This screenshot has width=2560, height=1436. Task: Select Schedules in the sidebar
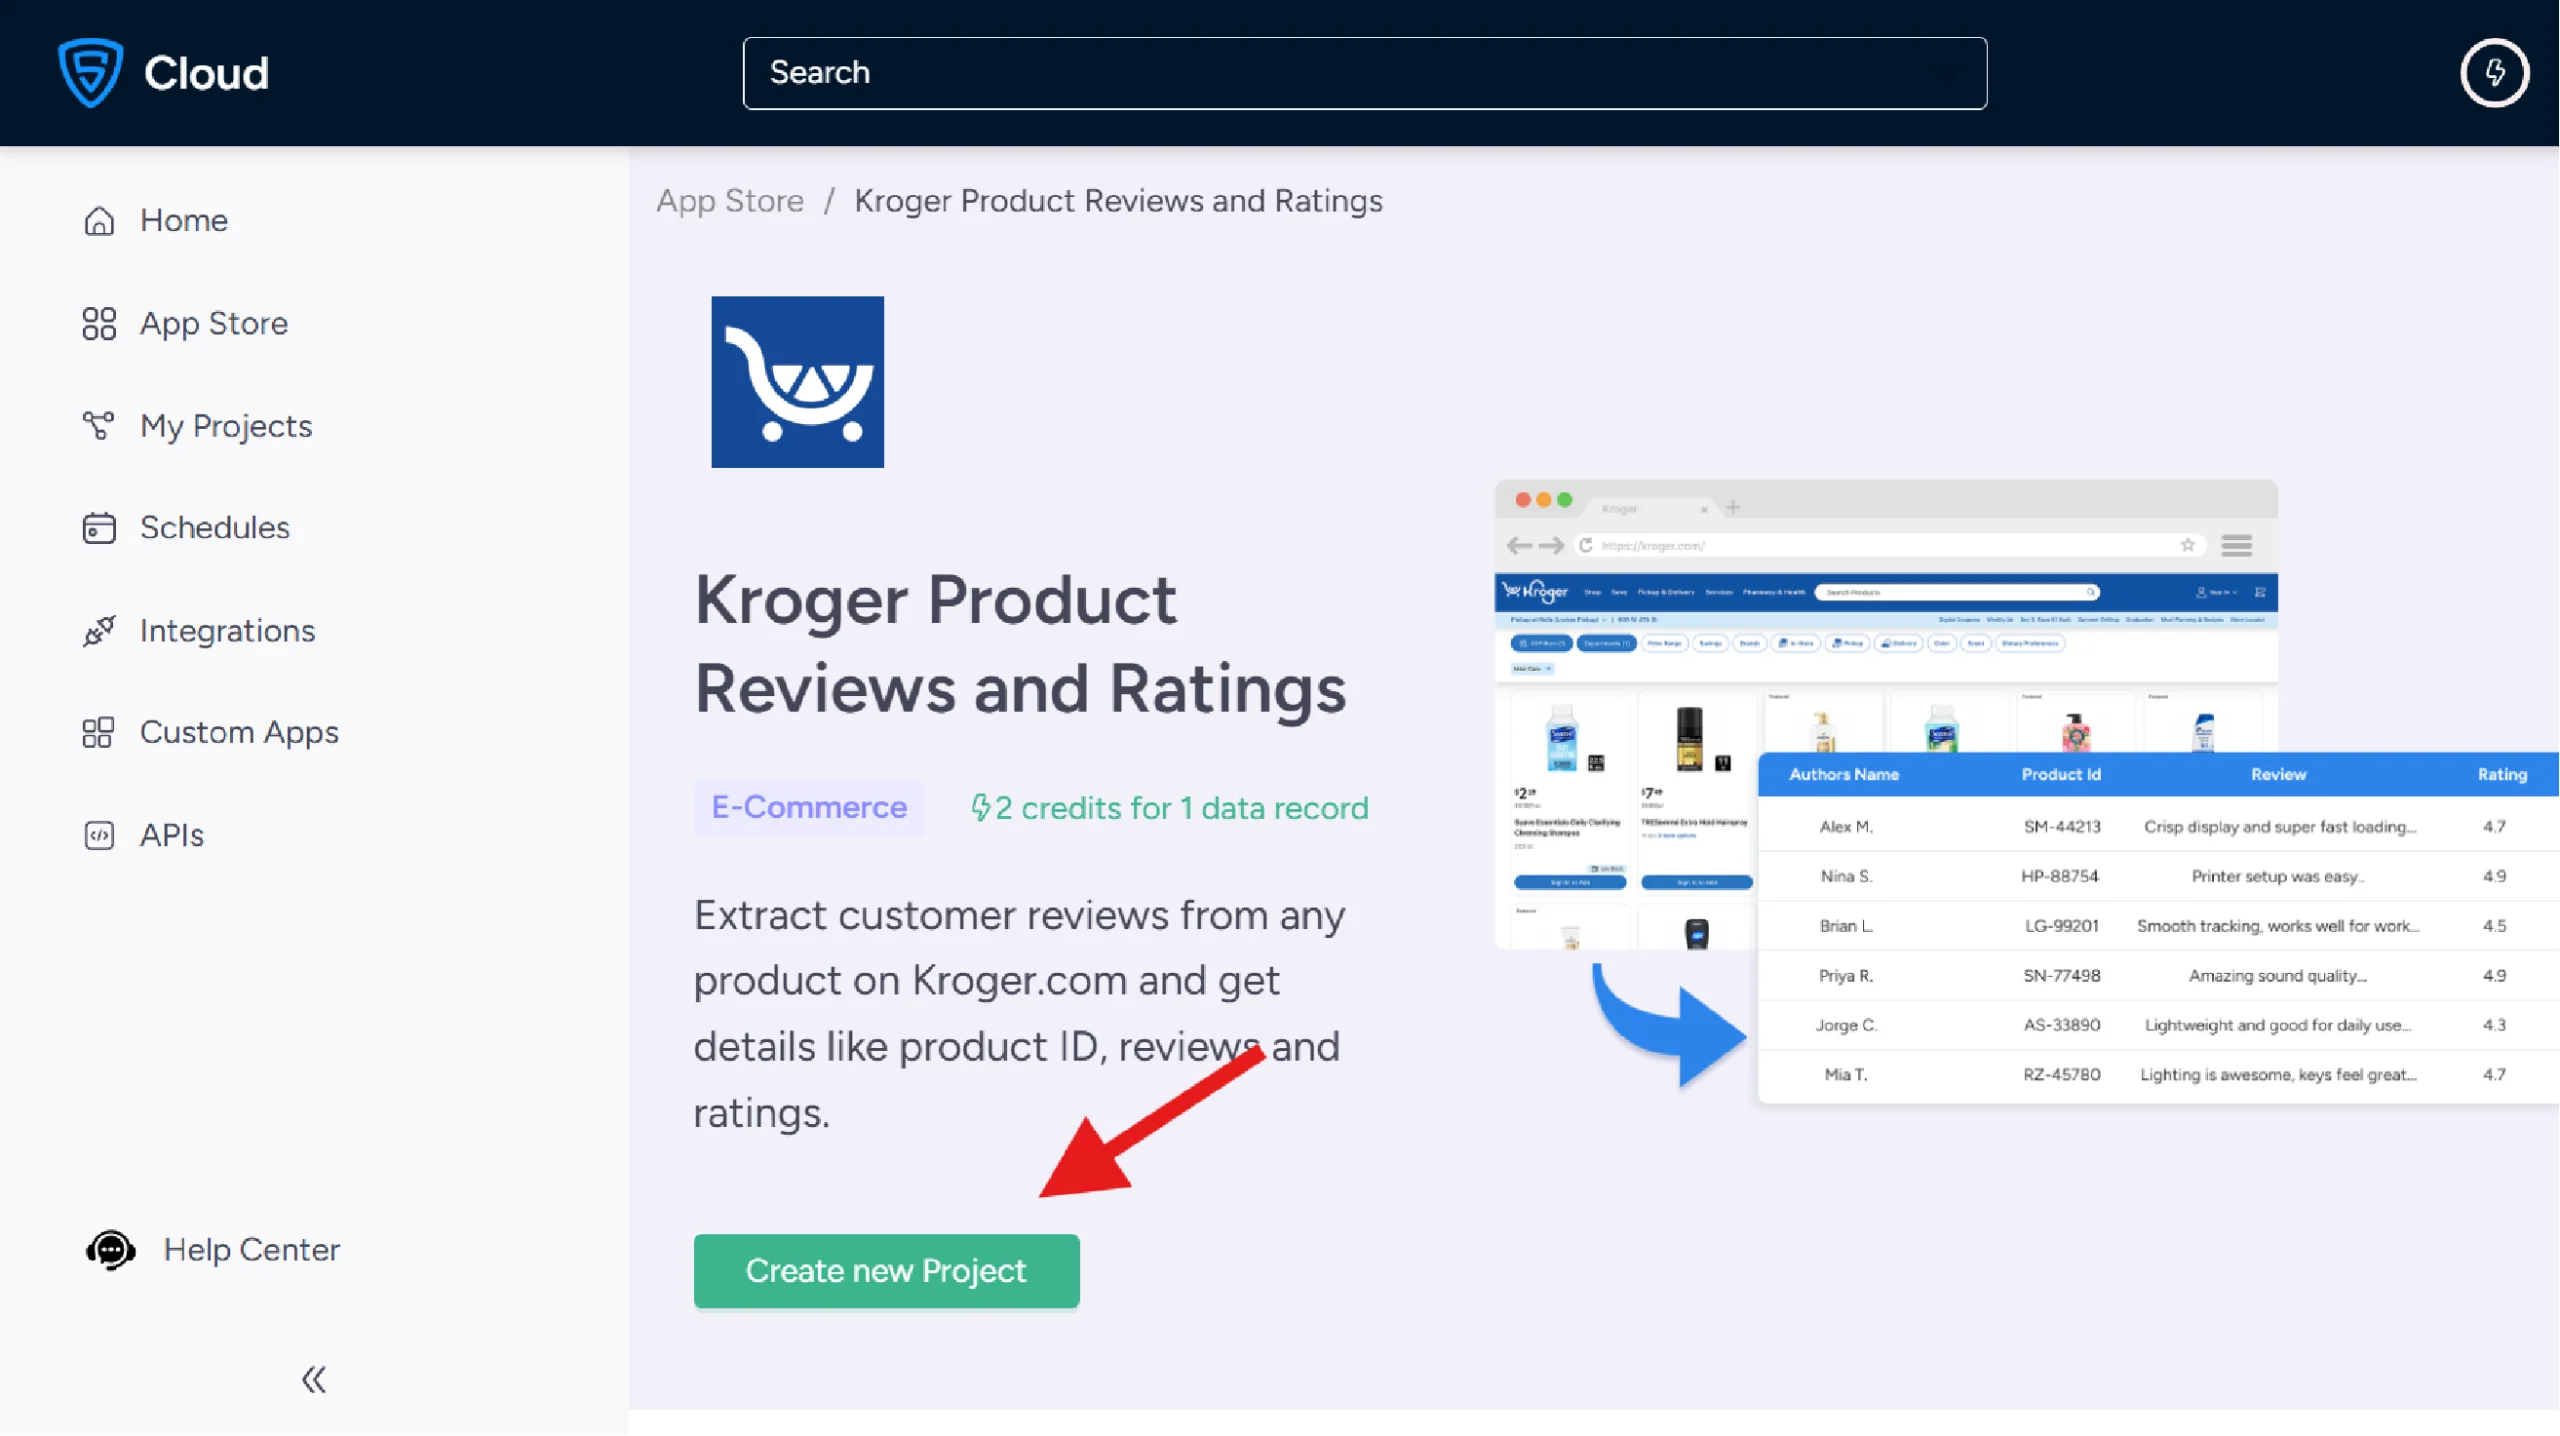point(215,528)
